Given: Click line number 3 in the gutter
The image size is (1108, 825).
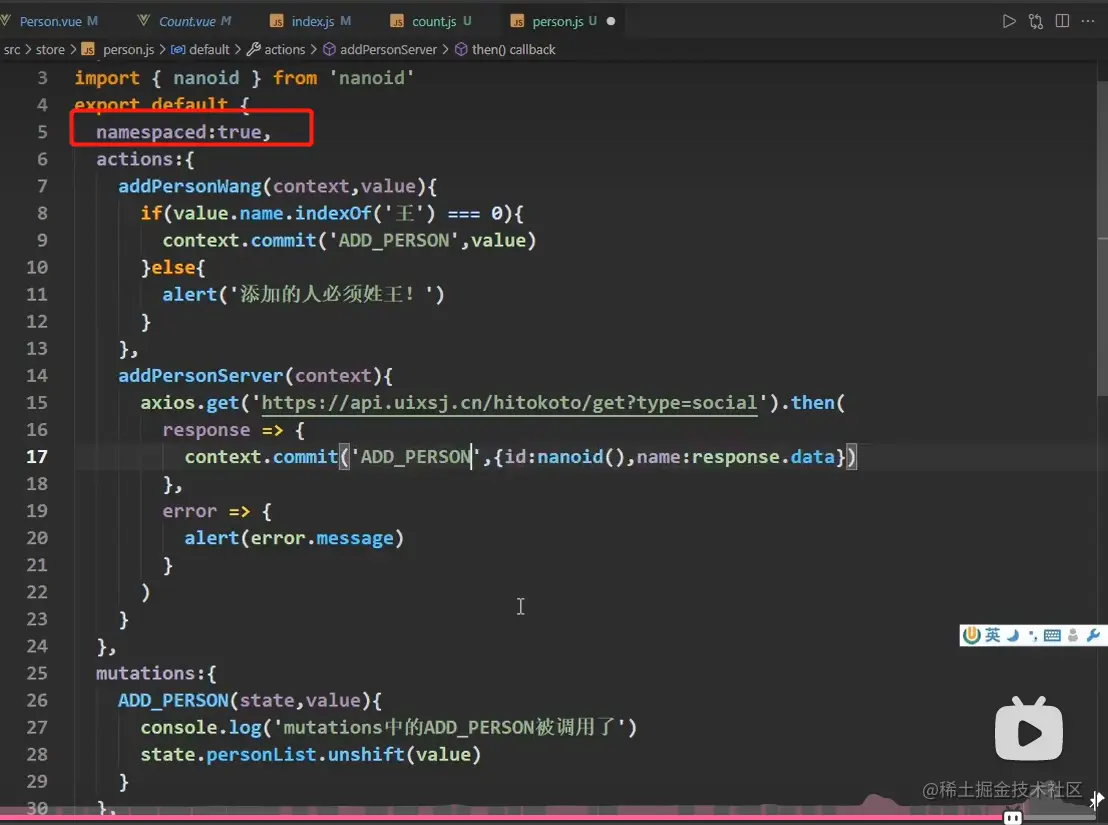Looking at the screenshot, I should 42,78.
